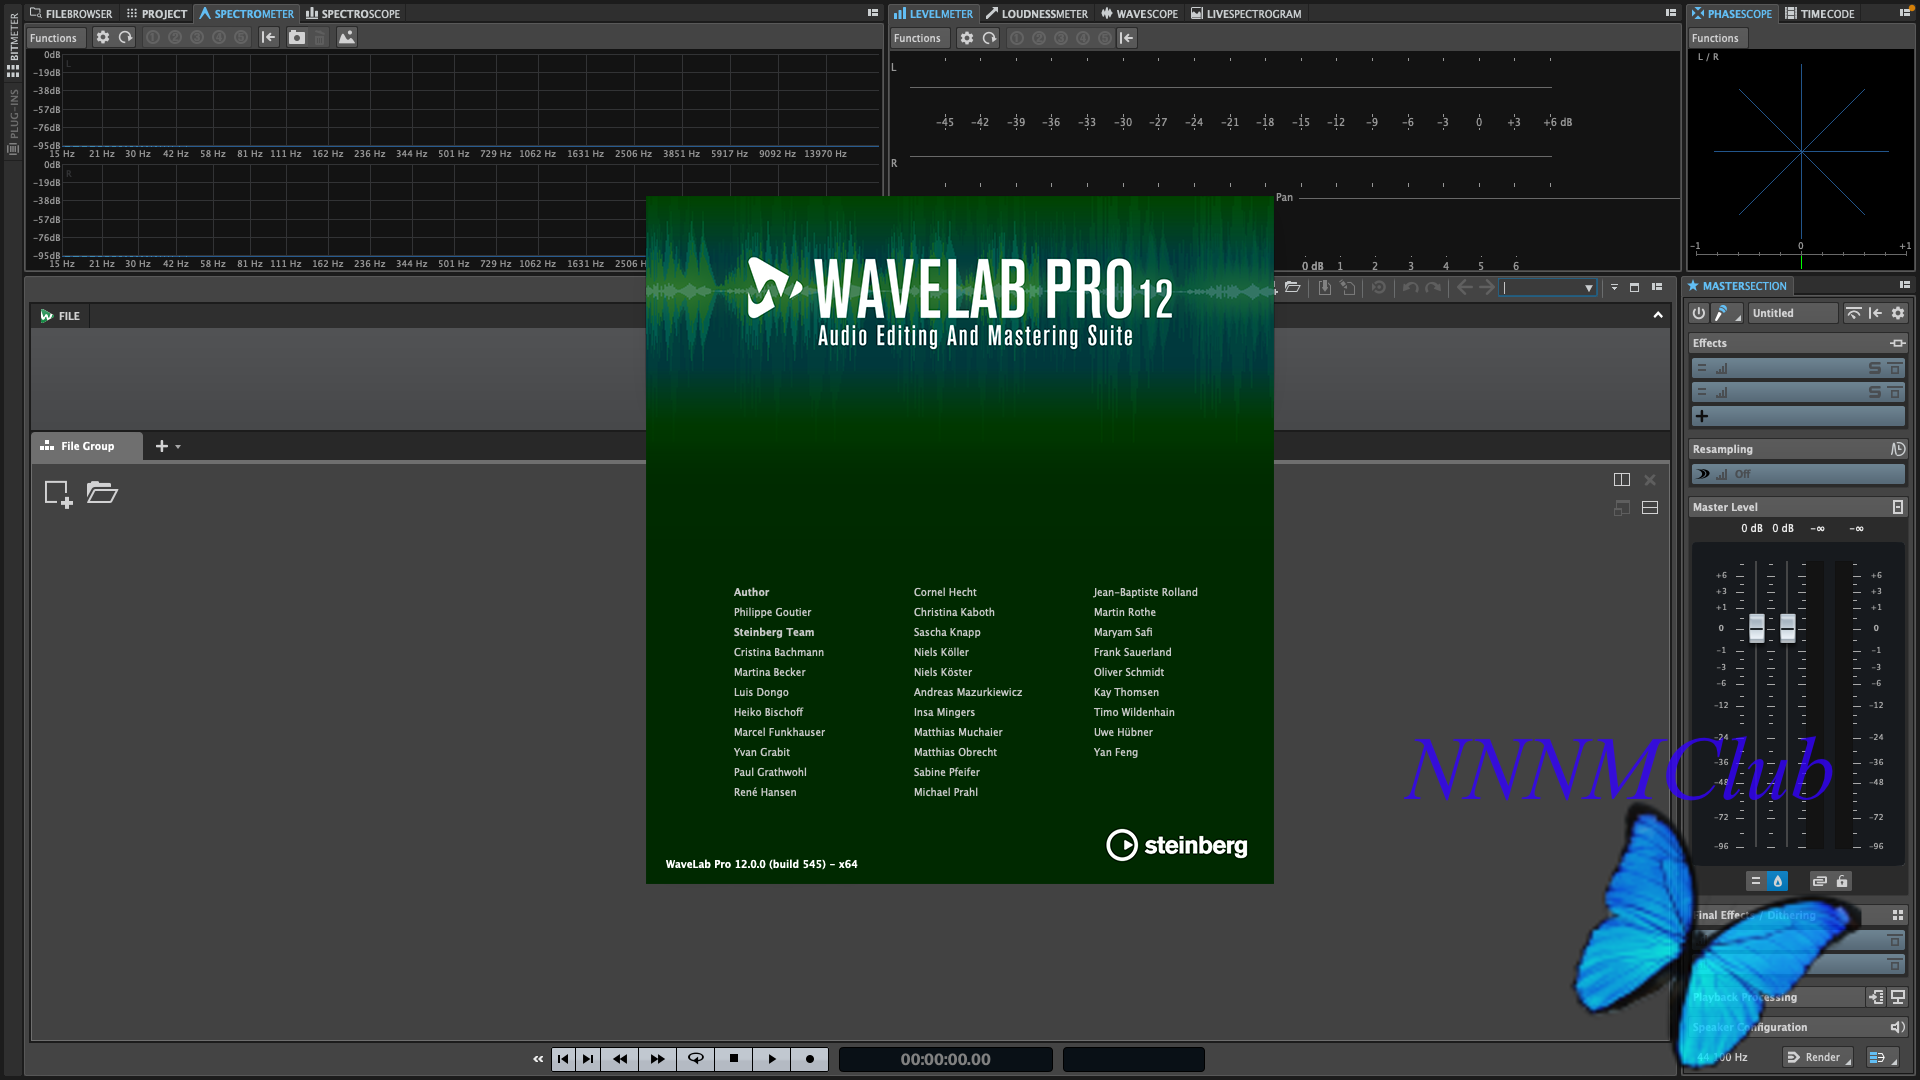
Task: Collapse the Master Level pane
Action: (x=1897, y=507)
